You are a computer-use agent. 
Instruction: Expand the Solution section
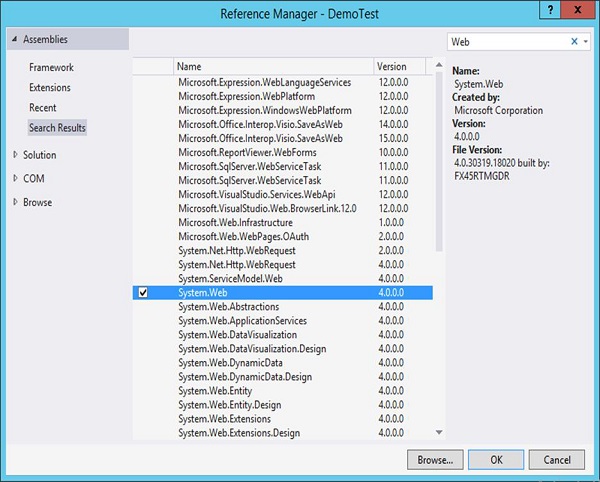tap(14, 155)
